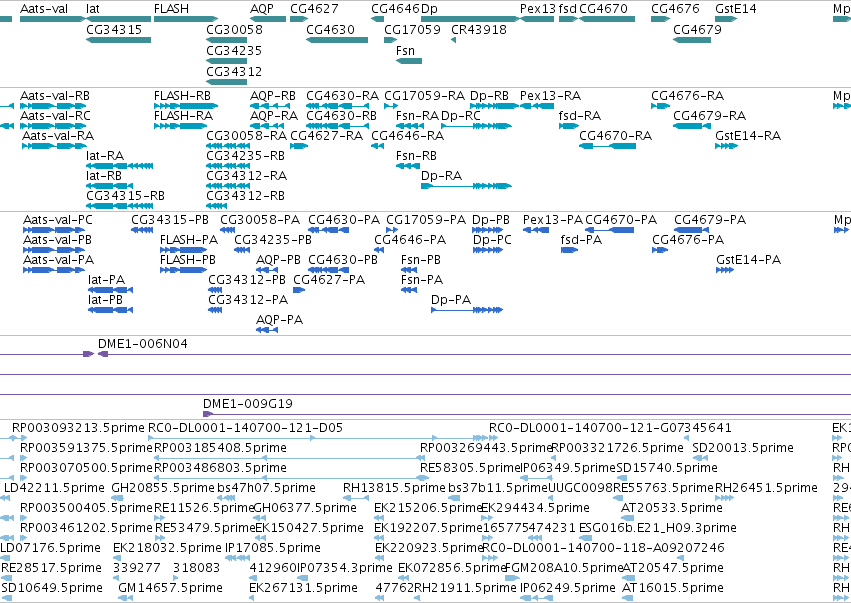Click the CG4676 gene label
Viewport: 851px width, 603px height.
click(676, 9)
